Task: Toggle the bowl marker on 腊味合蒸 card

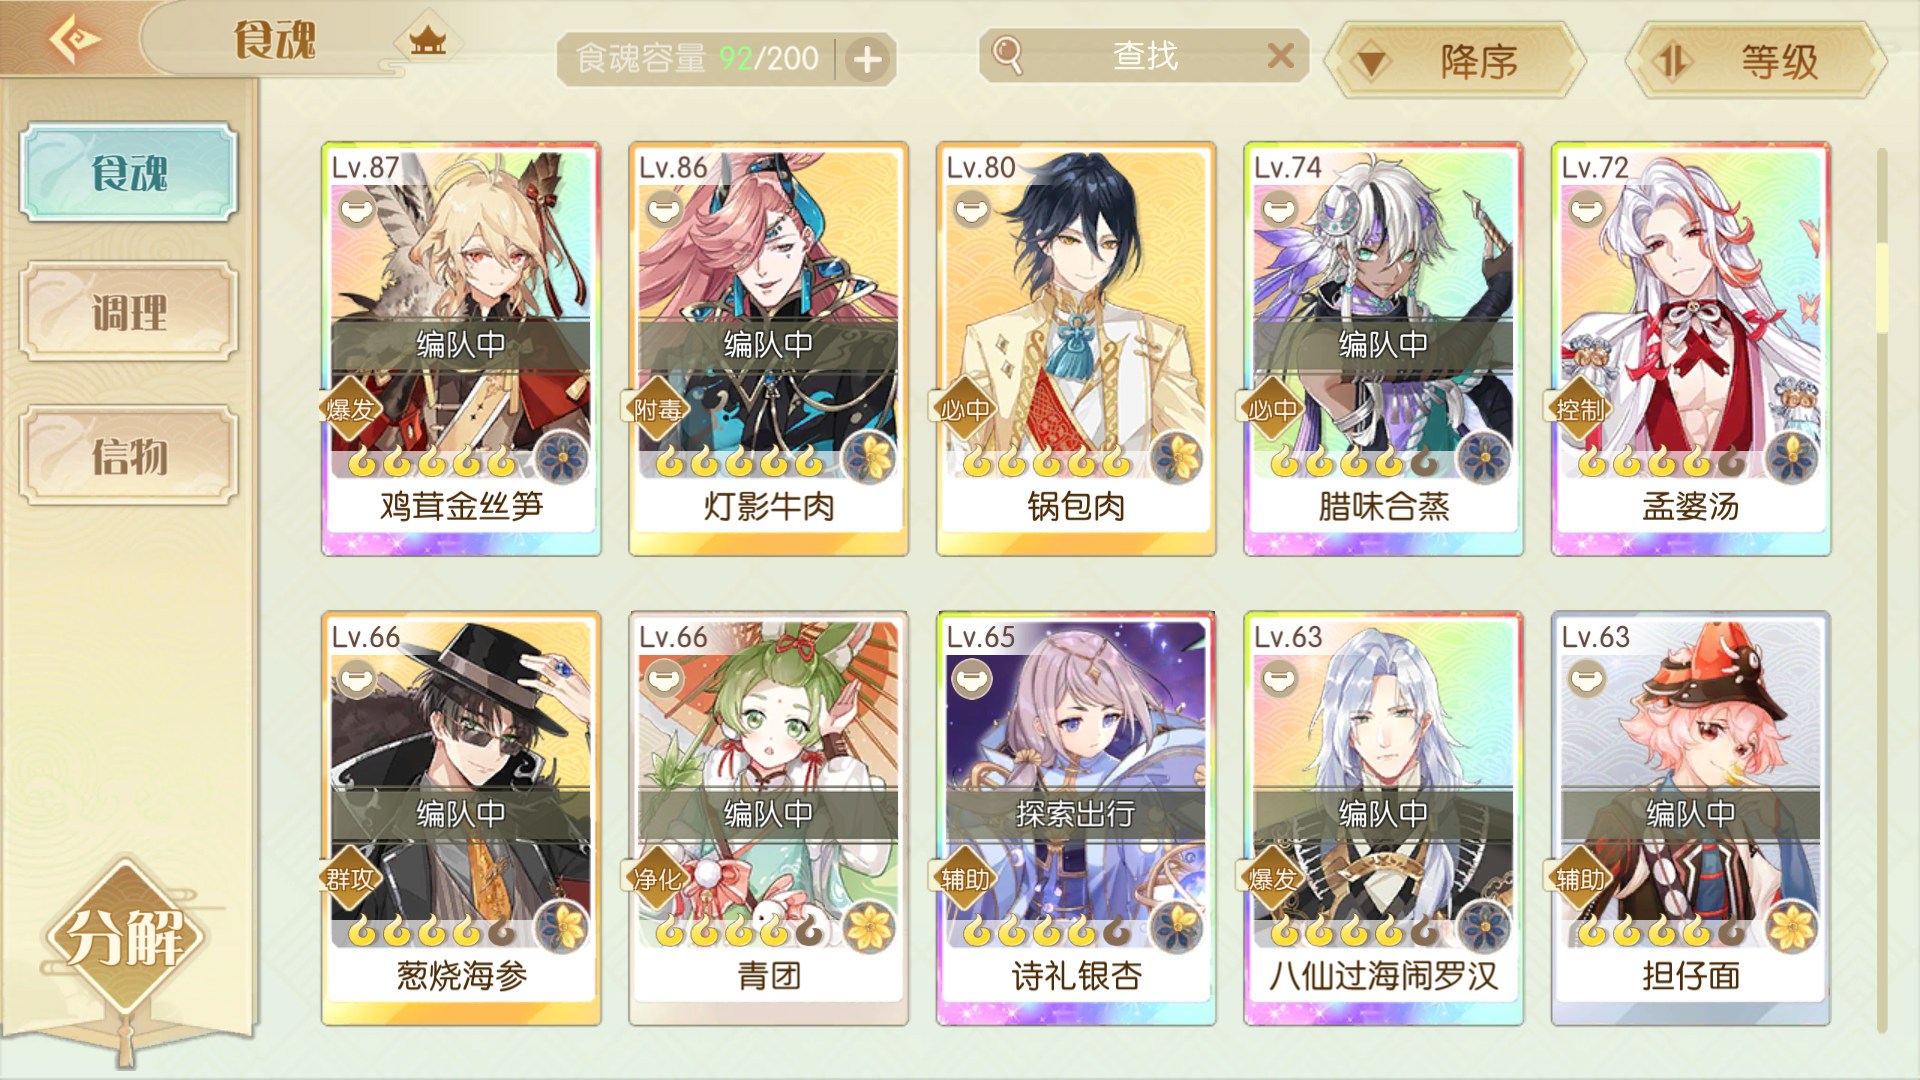Action: [1279, 210]
